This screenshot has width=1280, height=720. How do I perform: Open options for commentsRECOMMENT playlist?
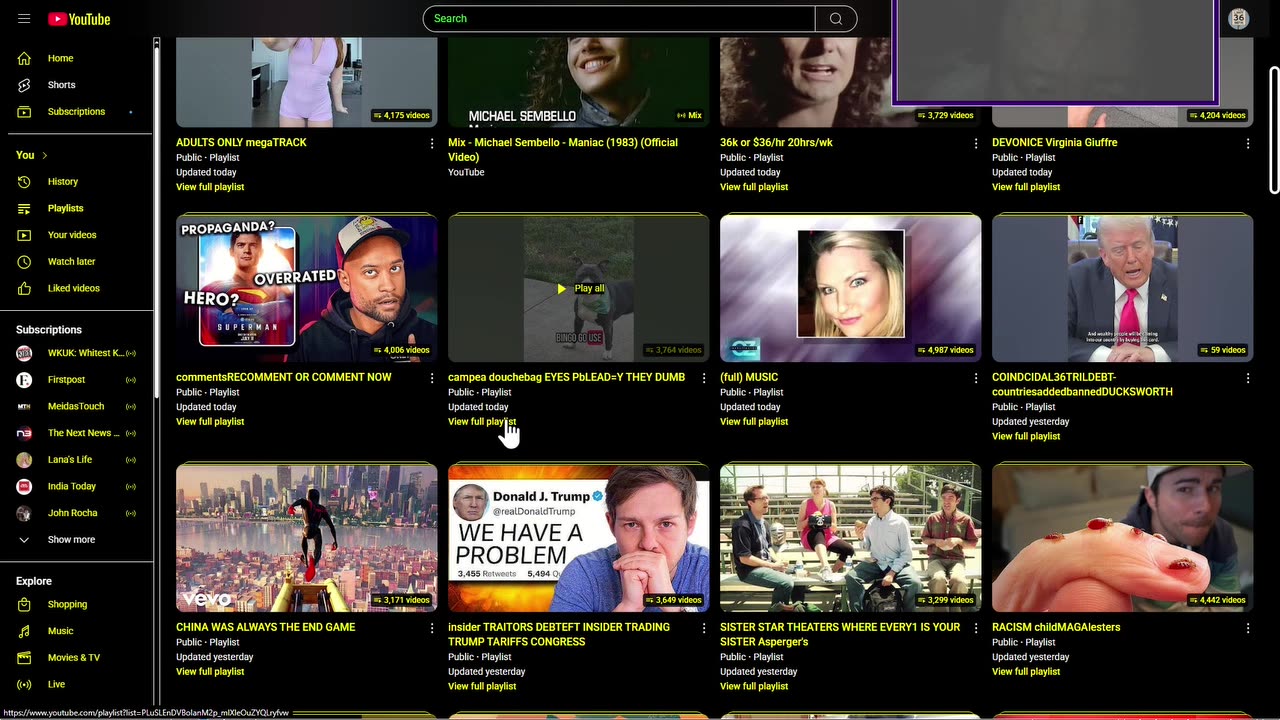point(432,379)
